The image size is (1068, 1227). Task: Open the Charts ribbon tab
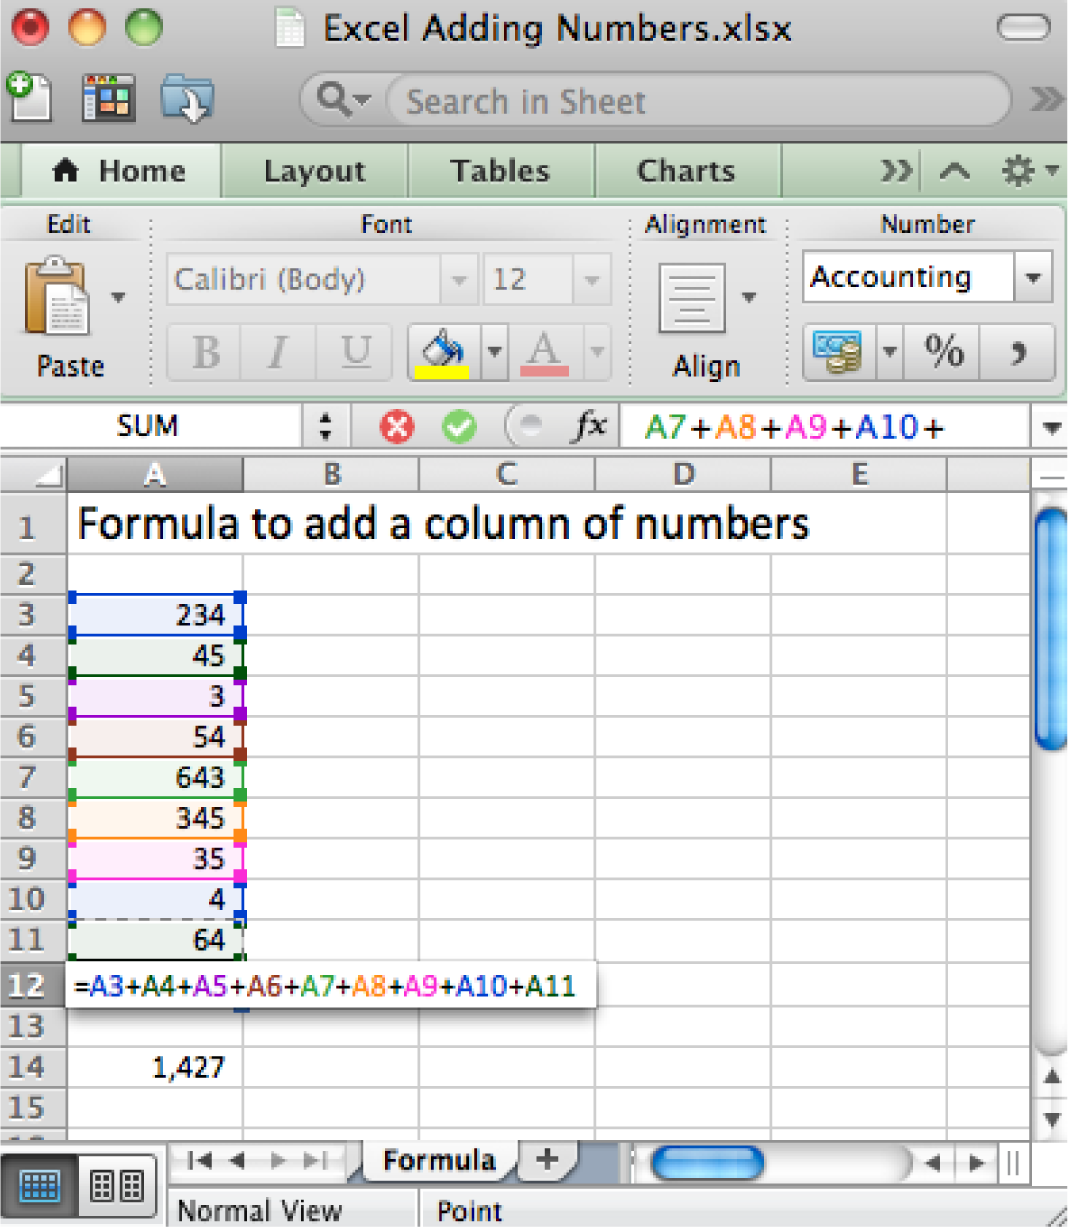point(686,172)
